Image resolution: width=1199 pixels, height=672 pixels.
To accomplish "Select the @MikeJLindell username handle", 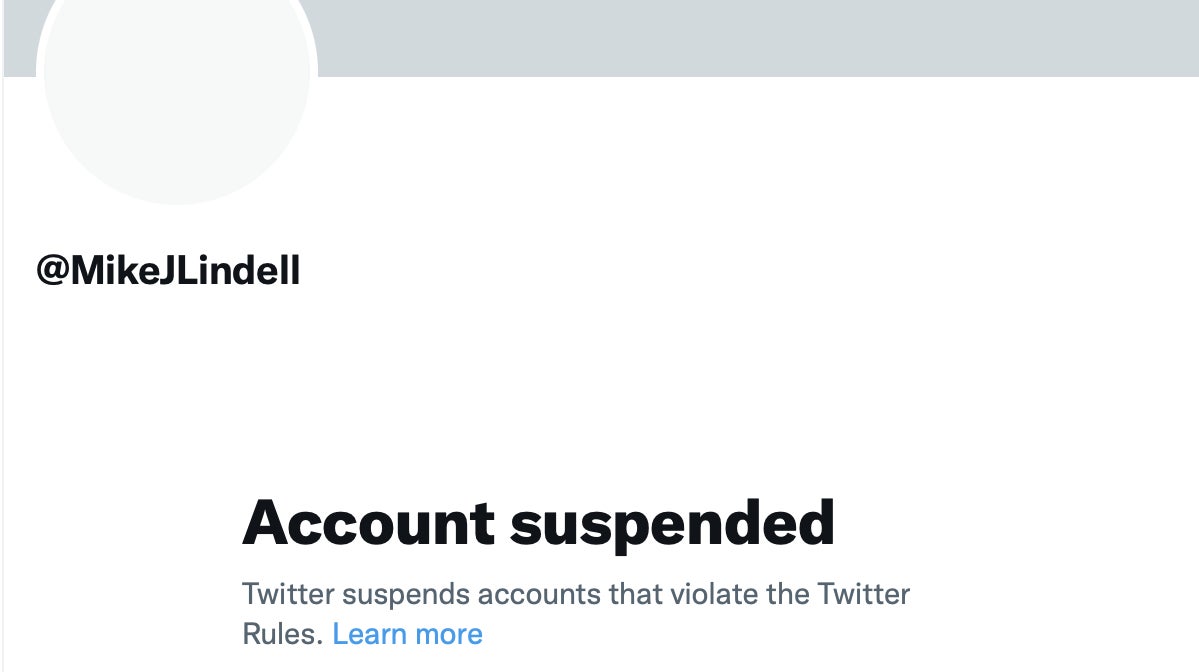I will tap(168, 271).
